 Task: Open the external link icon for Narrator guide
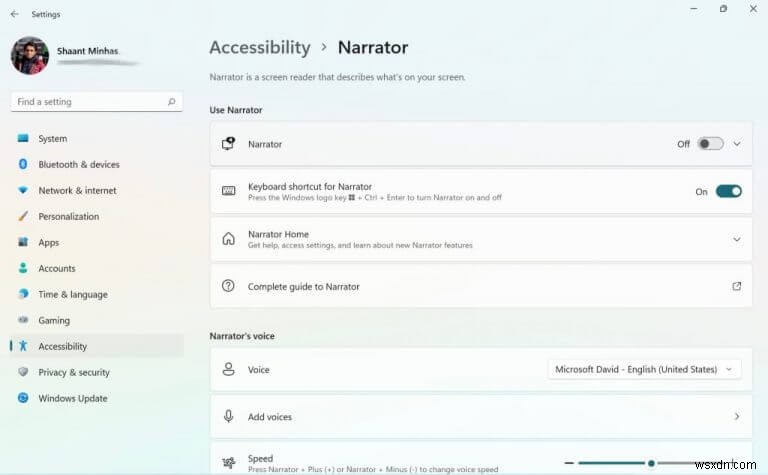coord(737,286)
